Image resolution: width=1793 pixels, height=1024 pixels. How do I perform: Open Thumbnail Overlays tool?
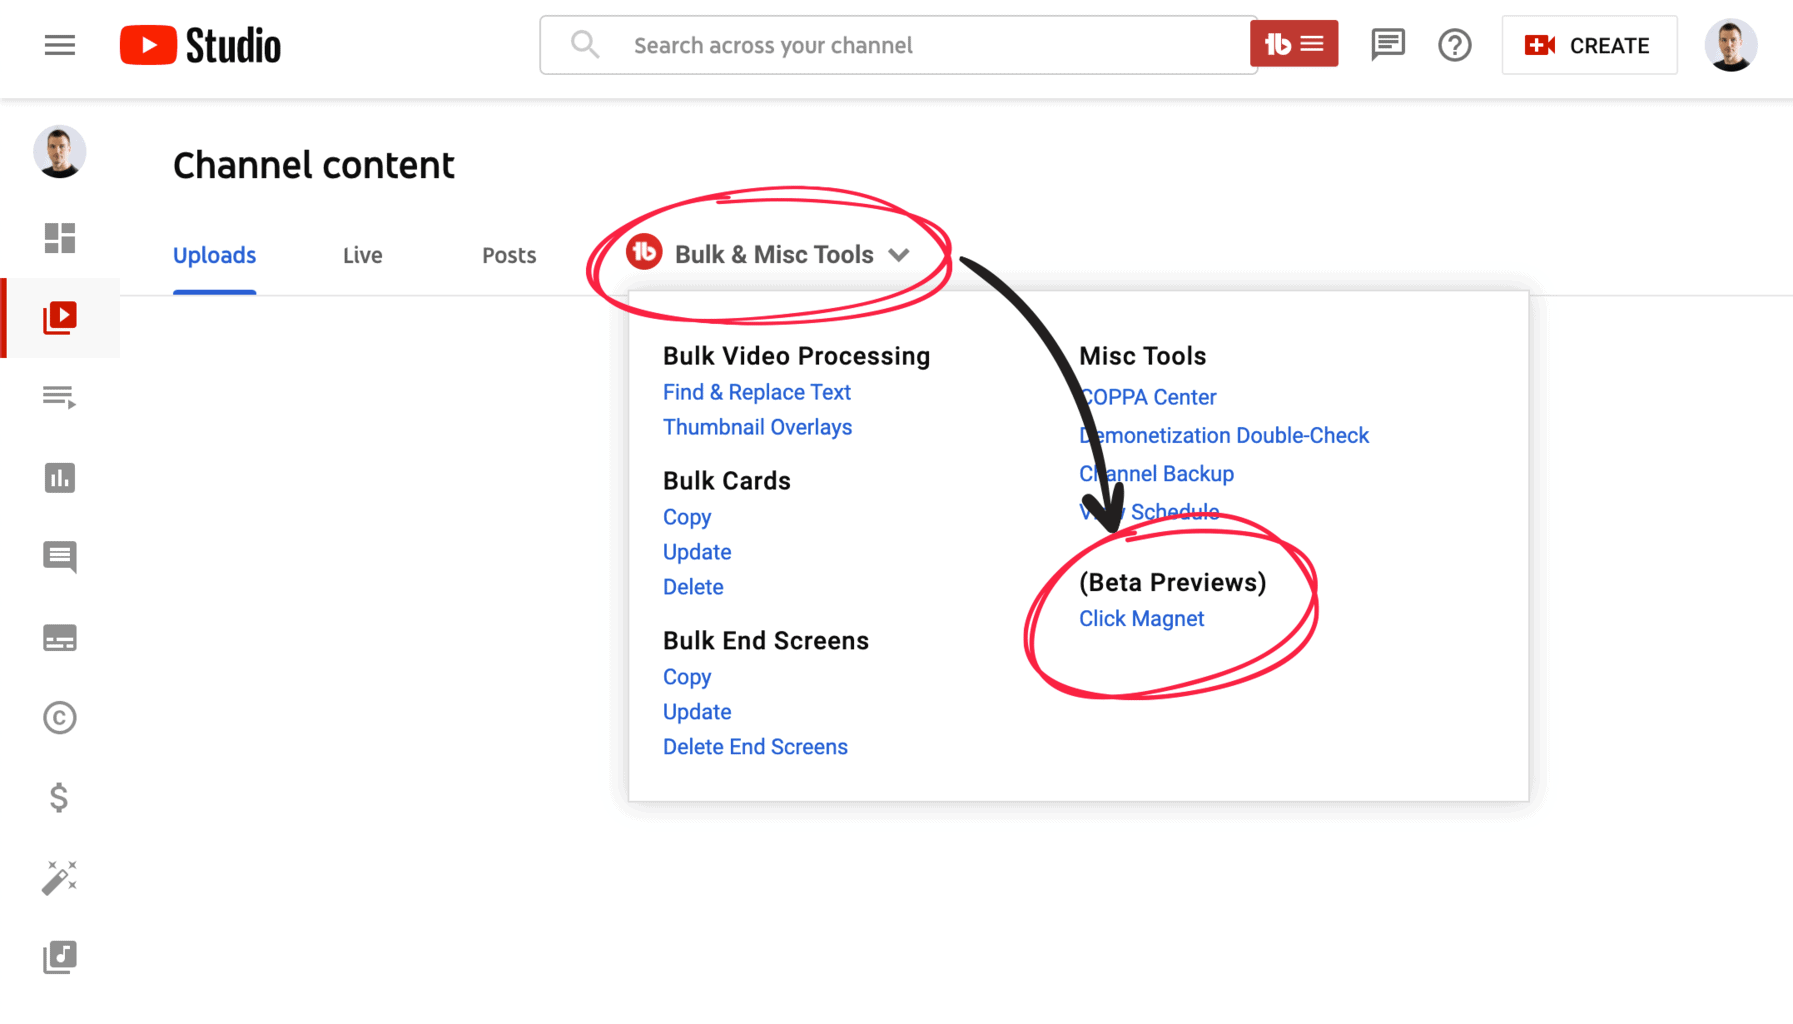coord(757,427)
